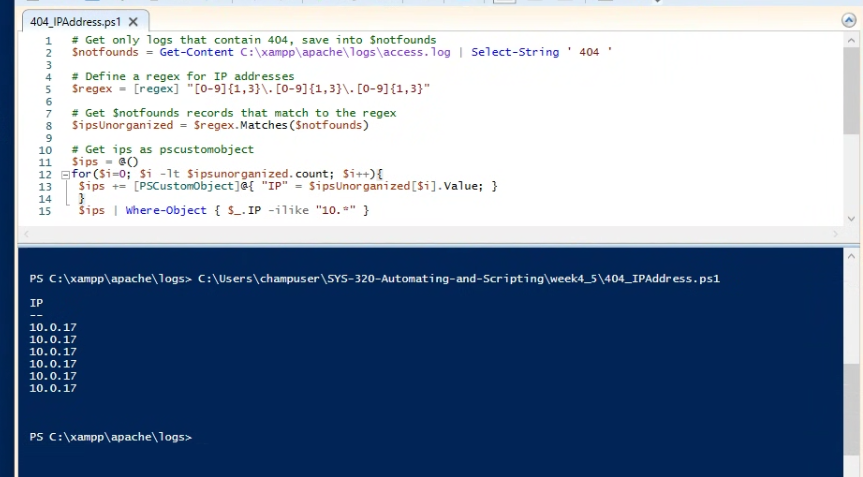Click the console pane scroll up arrow
The width and height of the screenshot is (863, 477).
tap(850, 256)
